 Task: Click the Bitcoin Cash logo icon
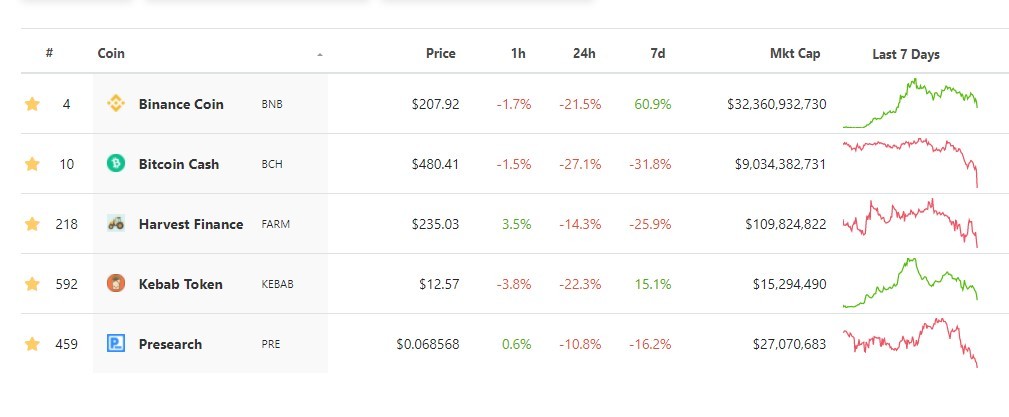(x=116, y=163)
